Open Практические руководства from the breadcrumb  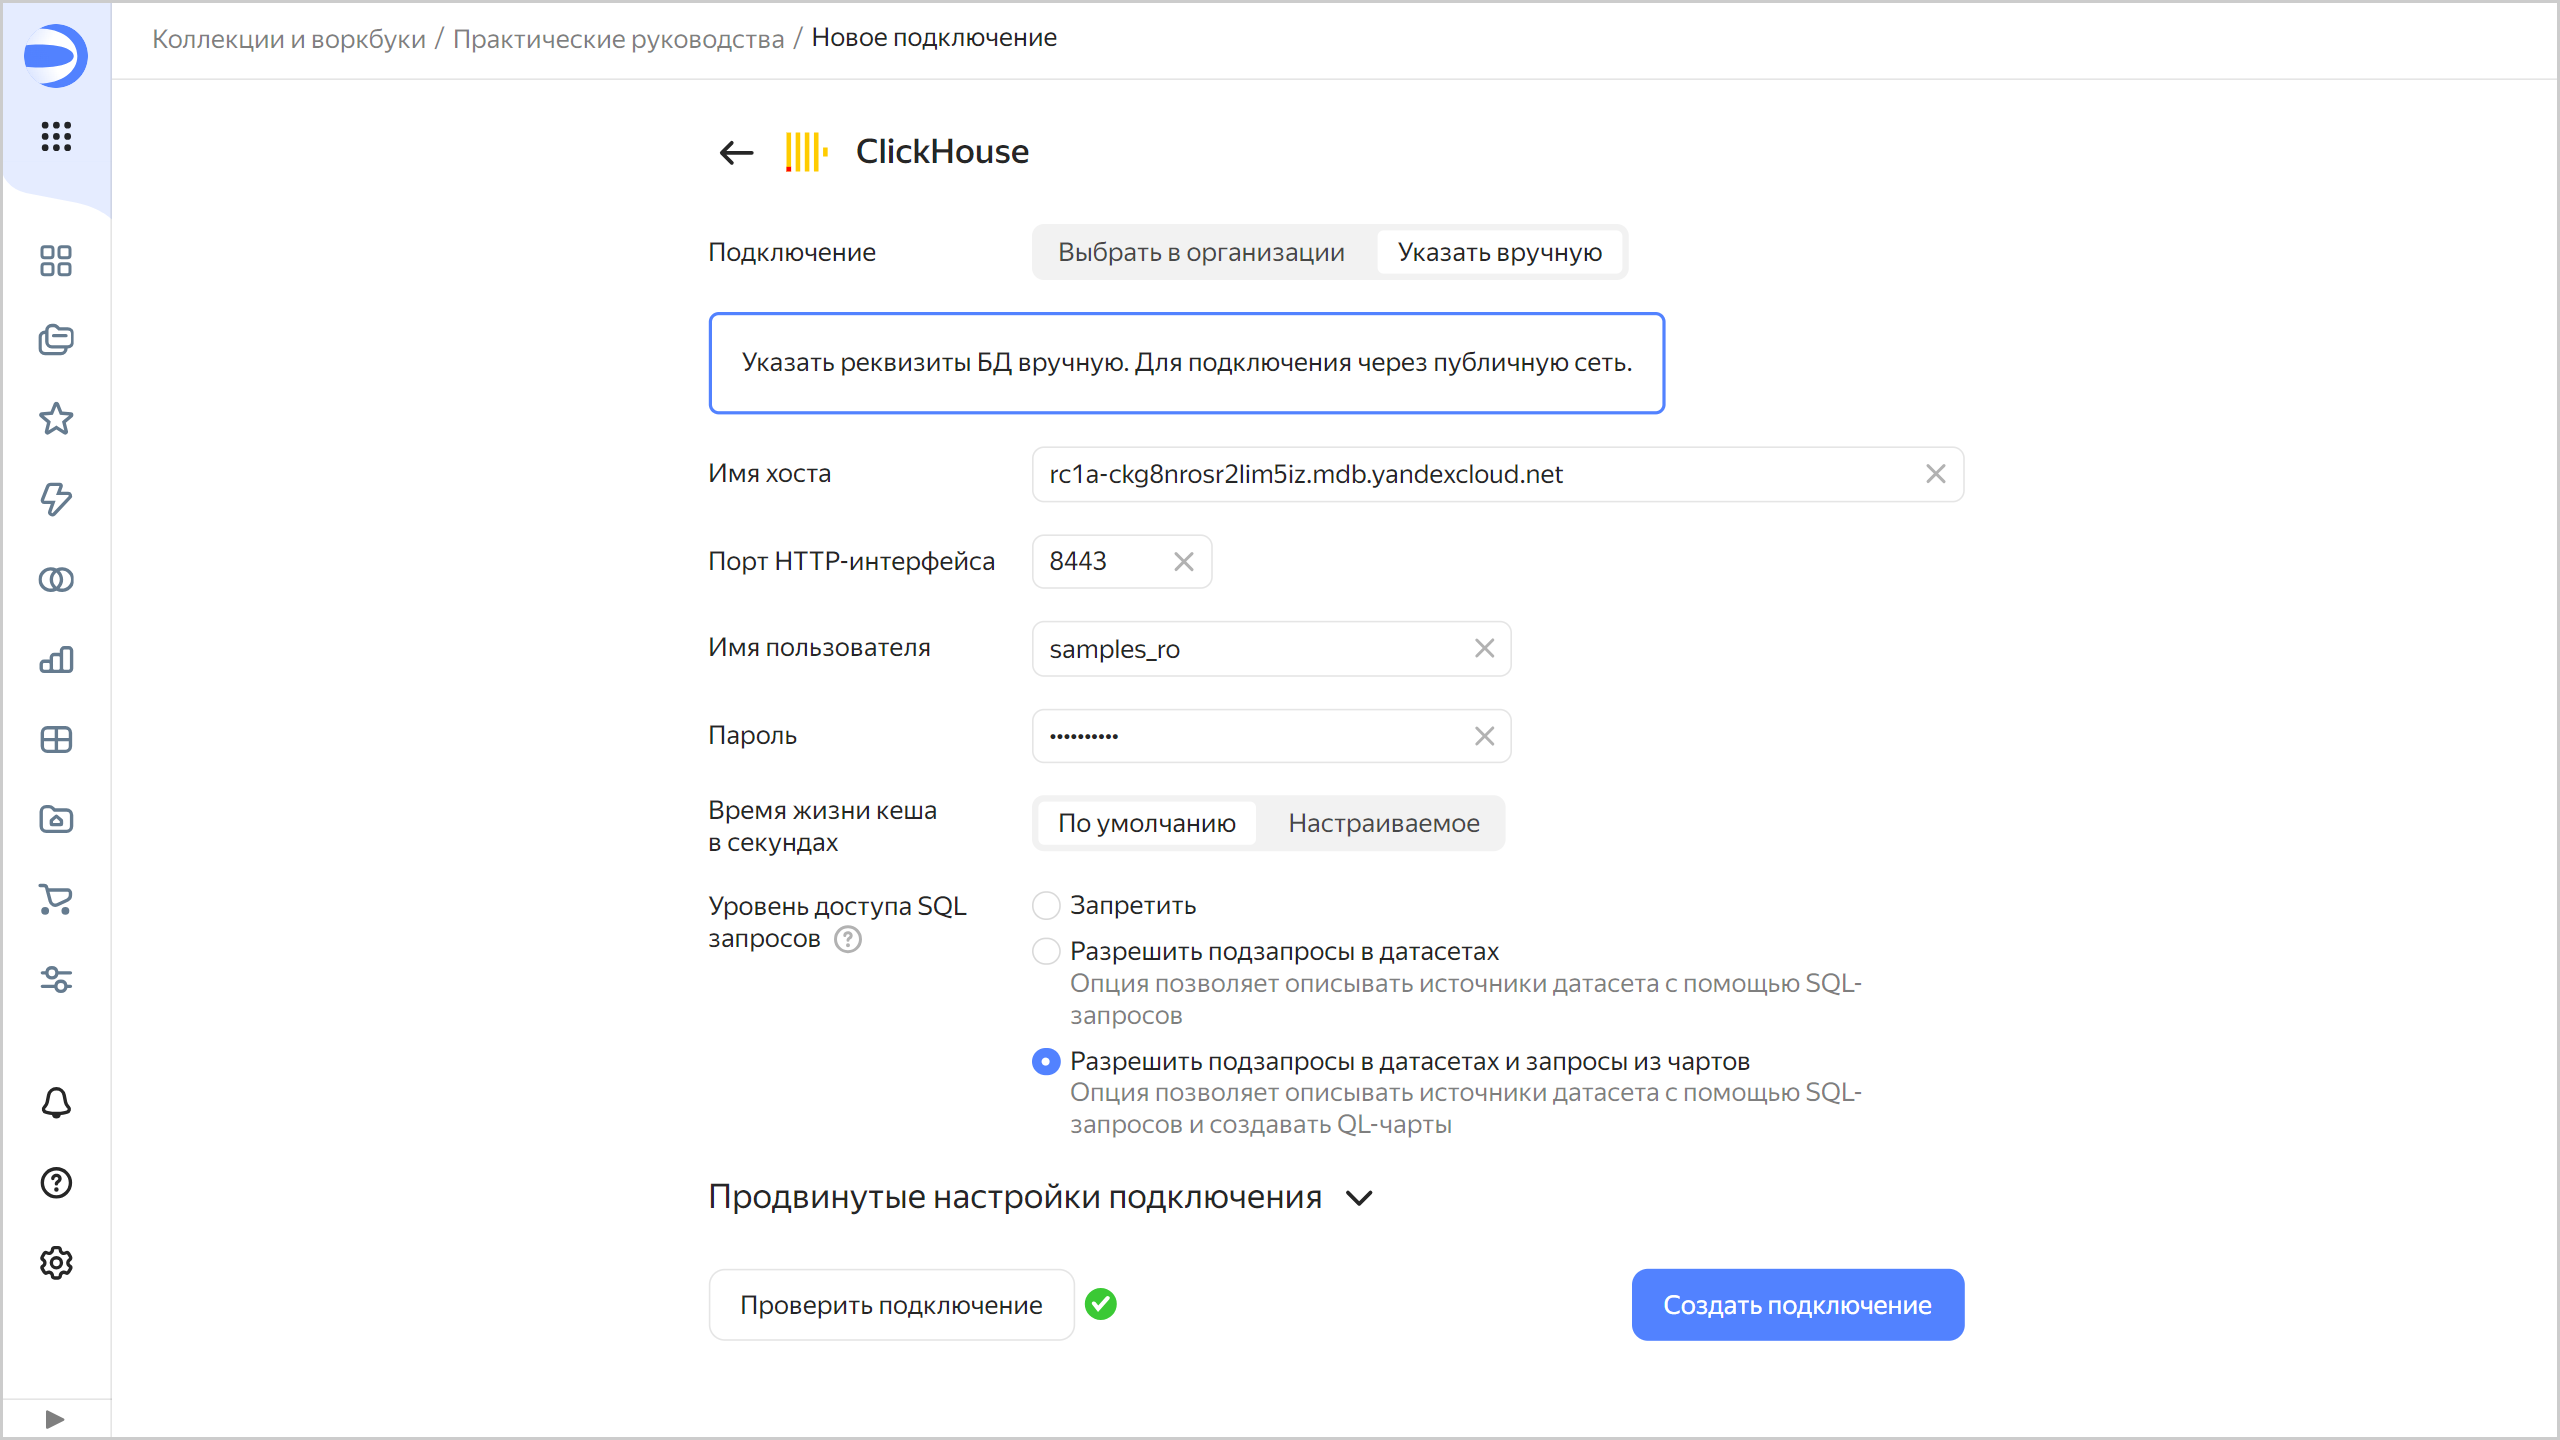pyautogui.click(x=619, y=37)
